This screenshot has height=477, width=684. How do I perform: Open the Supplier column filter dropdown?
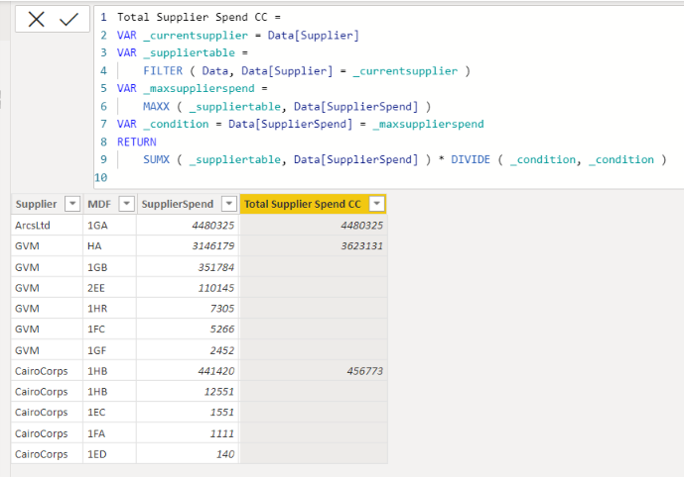click(x=72, y=204)
